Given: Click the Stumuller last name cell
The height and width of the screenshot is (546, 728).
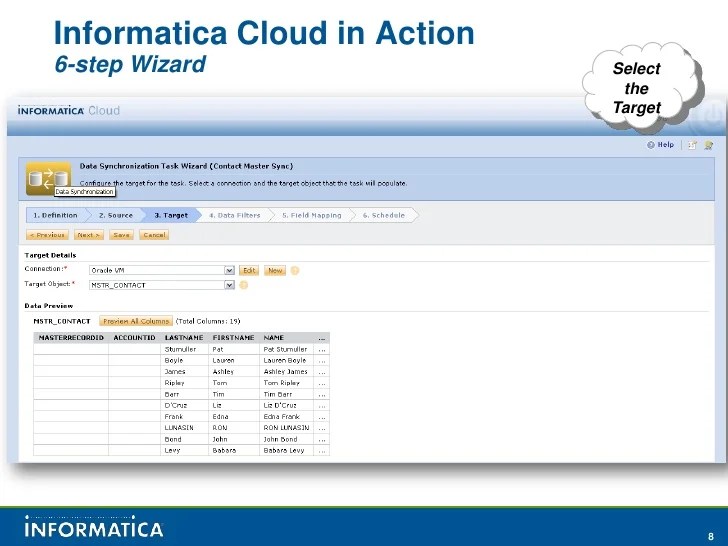Looking at the screenshot, I should pyautogui.click(x=184, y=349).
